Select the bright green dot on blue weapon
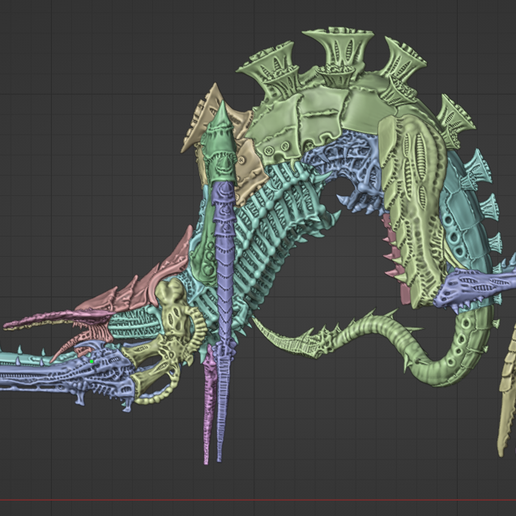Image resolution: width=516 pixels, height=516 pixels. (91, 362)
